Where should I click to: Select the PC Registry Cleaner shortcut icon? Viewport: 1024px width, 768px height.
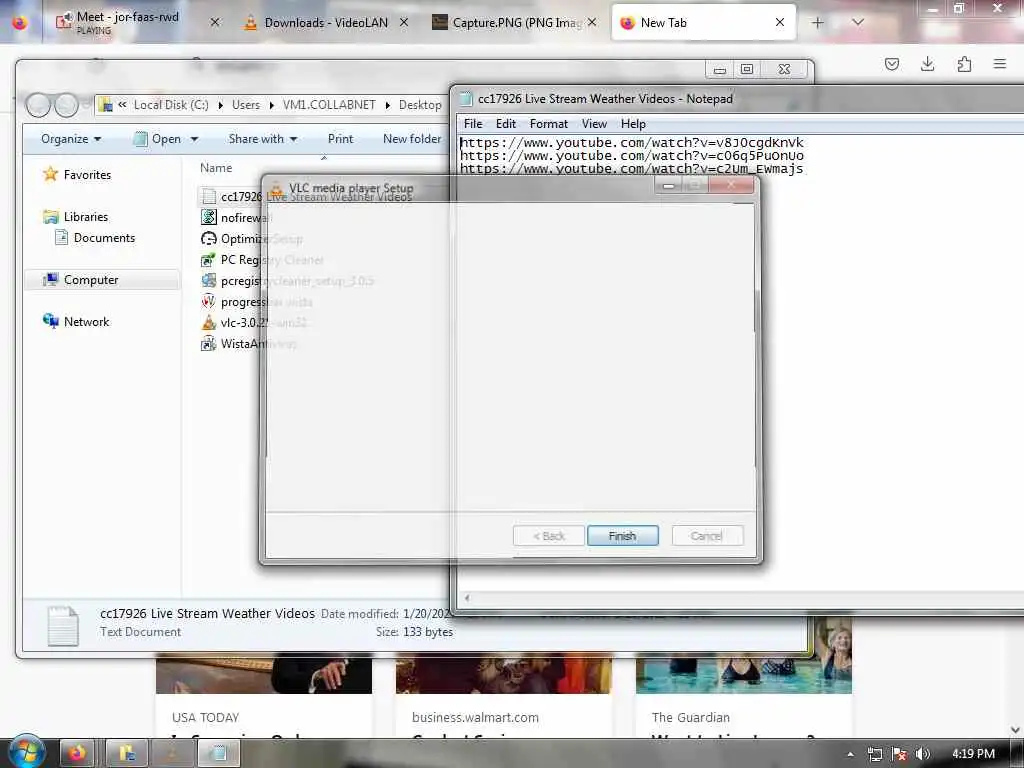[208, 260]
